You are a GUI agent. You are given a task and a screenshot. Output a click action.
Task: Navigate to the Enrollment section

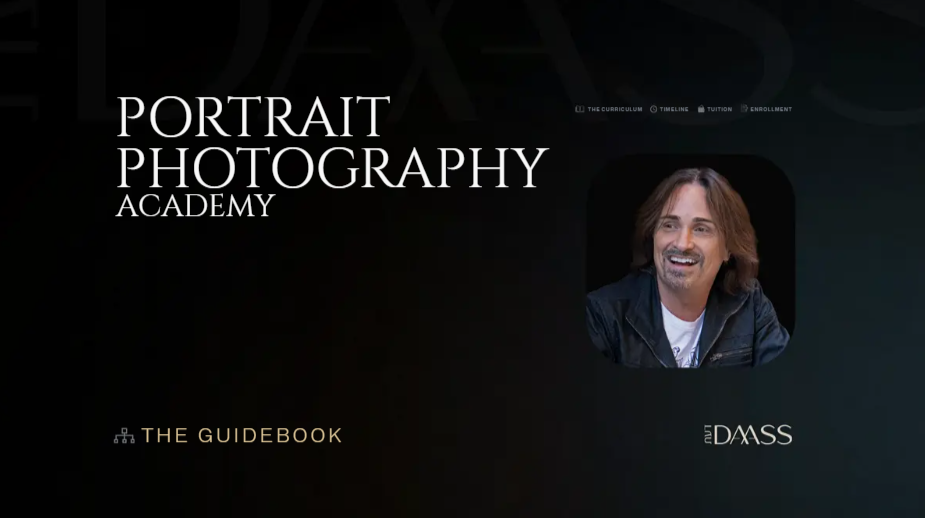770,109
